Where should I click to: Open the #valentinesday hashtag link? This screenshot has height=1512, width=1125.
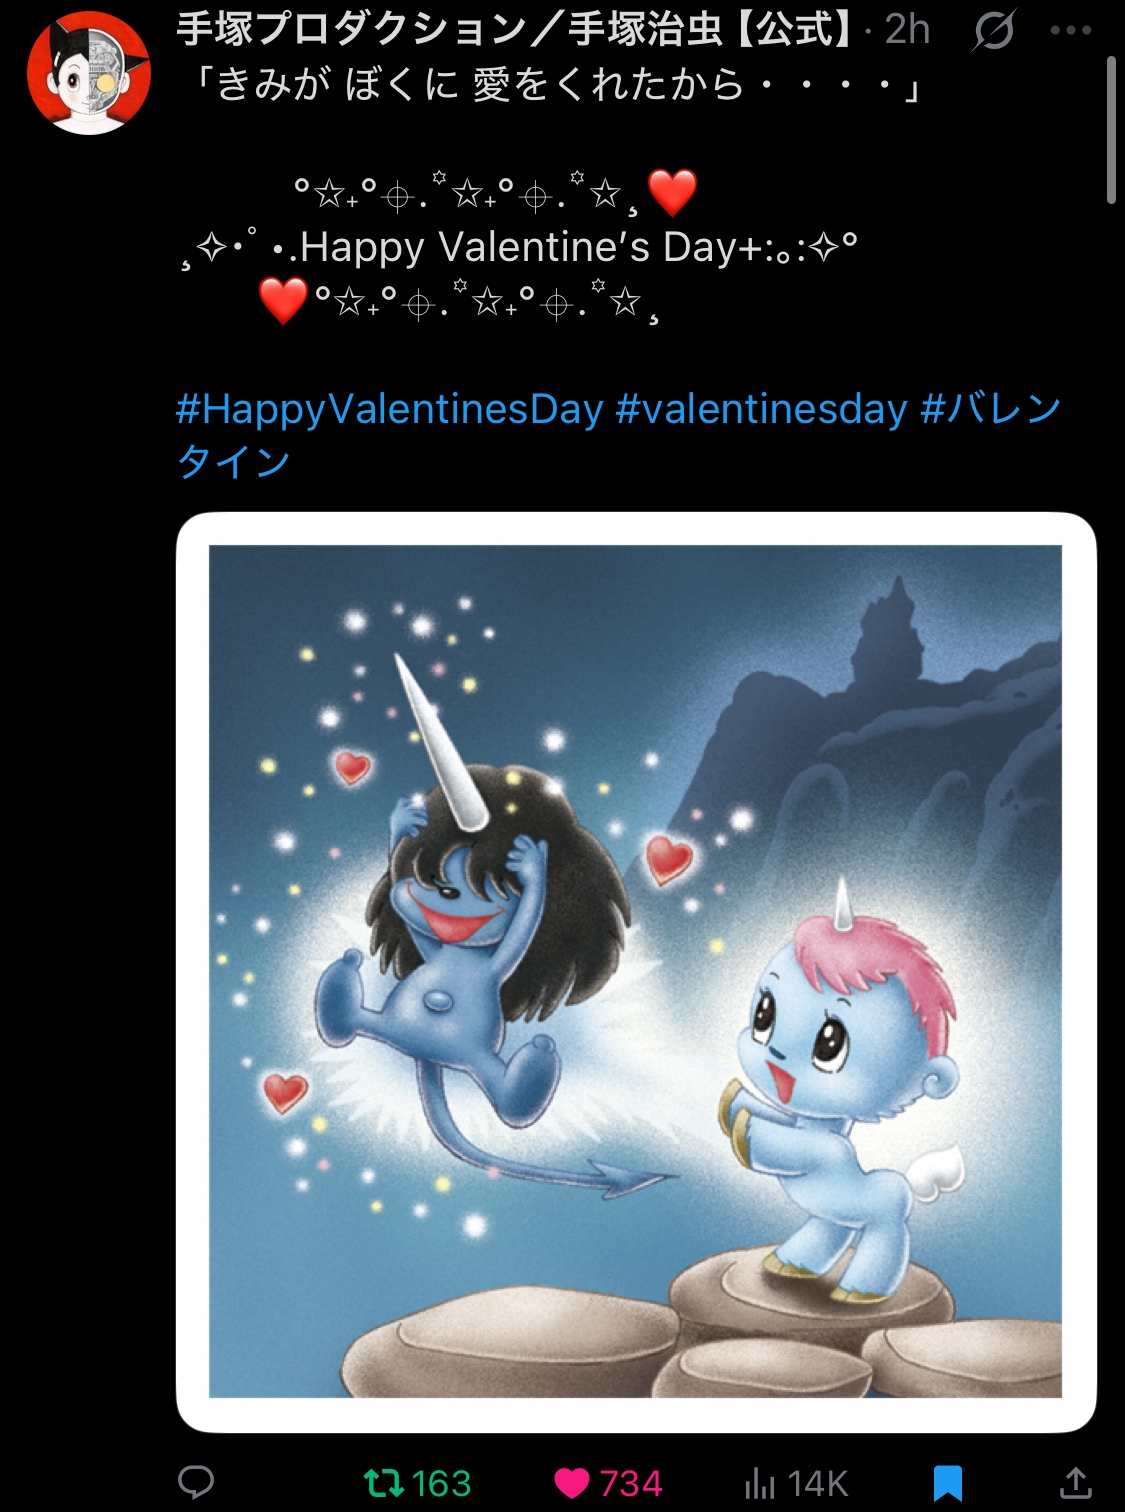762,409
